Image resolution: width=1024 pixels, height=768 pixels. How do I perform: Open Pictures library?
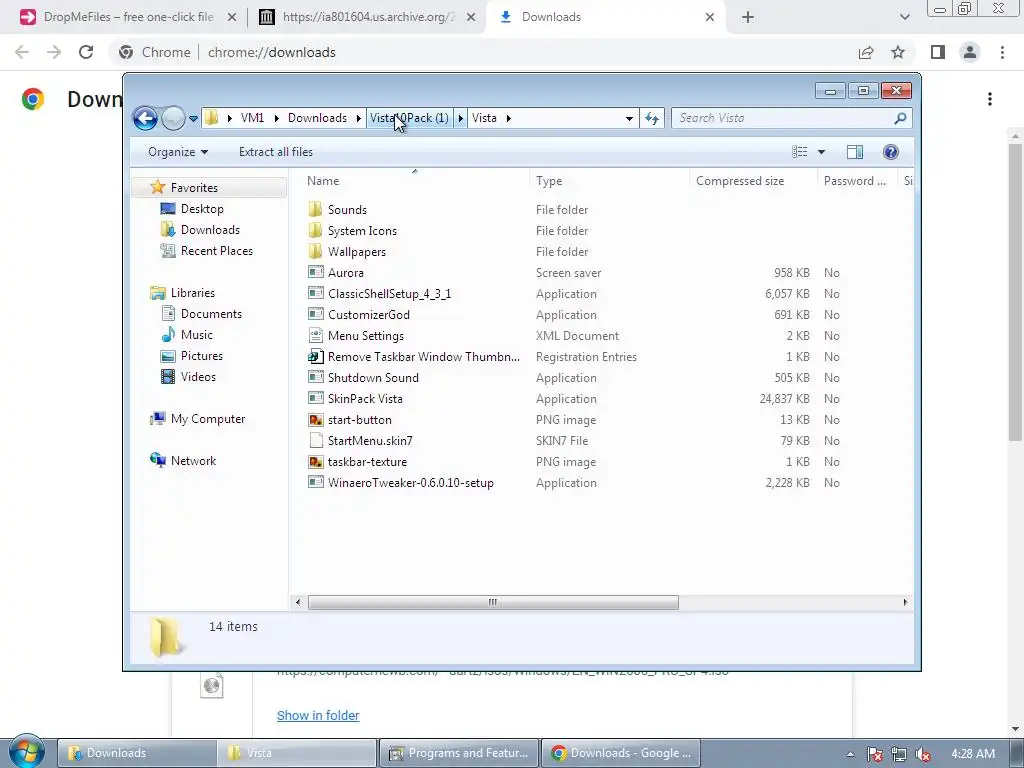tap(202, 356)
